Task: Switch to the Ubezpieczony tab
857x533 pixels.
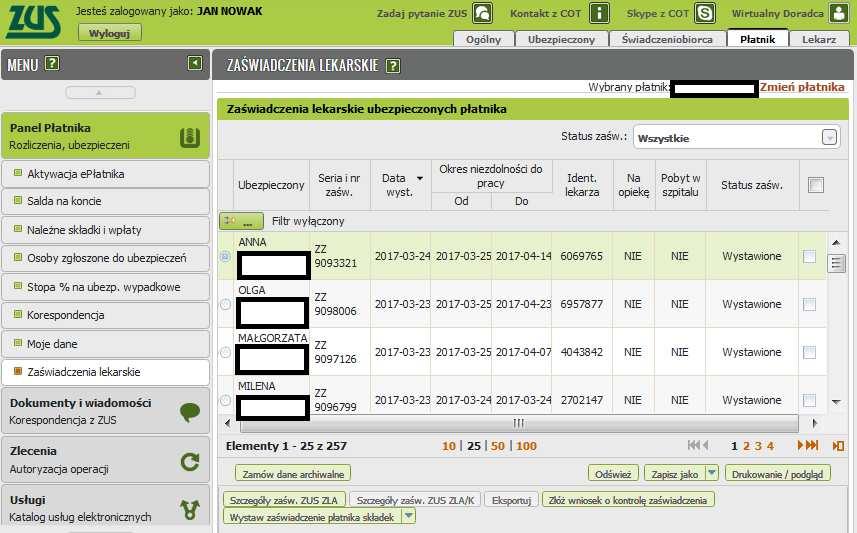Action: pos(561,39)
